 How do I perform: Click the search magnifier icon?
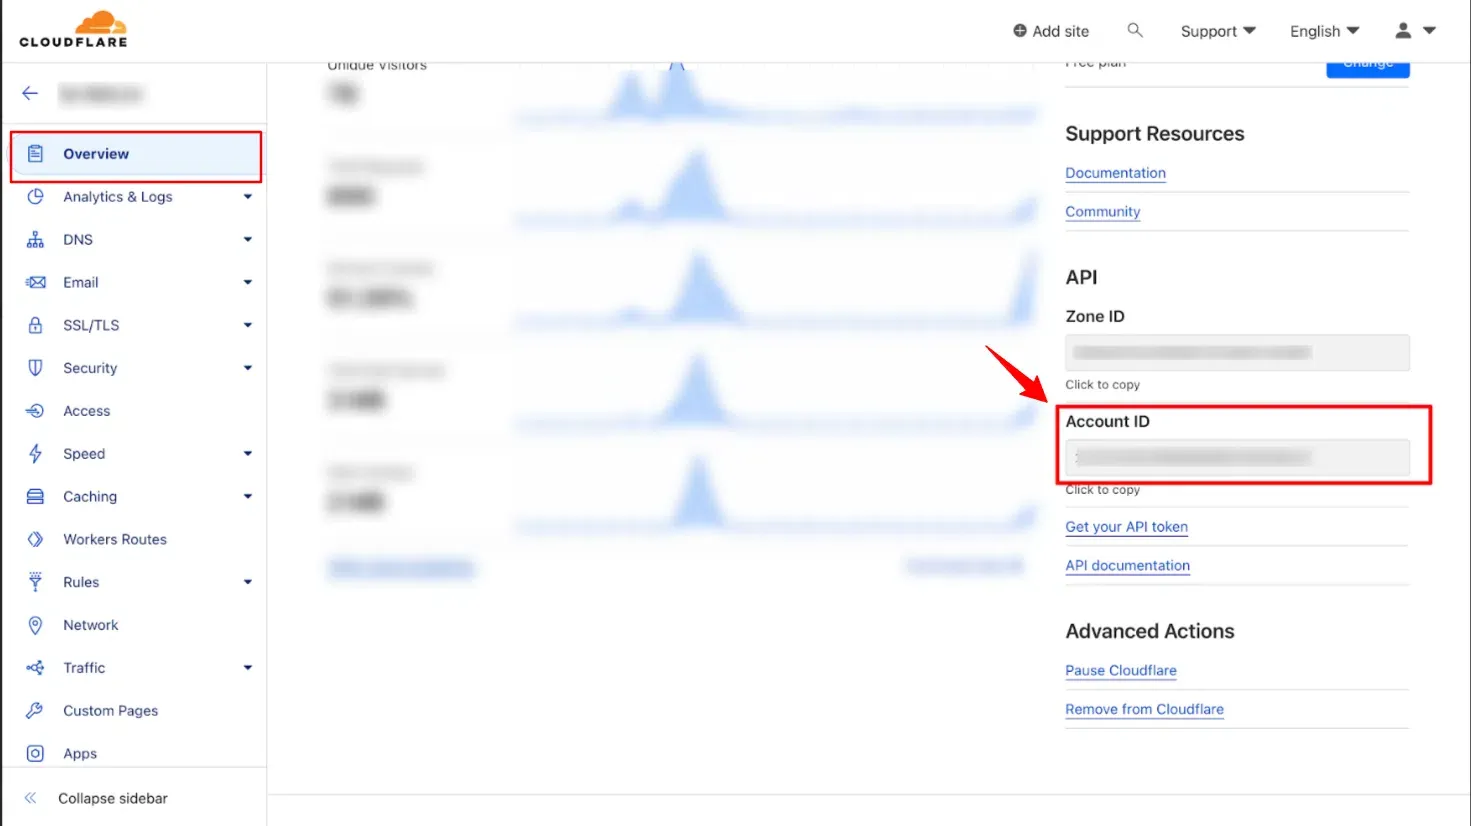1135,30
